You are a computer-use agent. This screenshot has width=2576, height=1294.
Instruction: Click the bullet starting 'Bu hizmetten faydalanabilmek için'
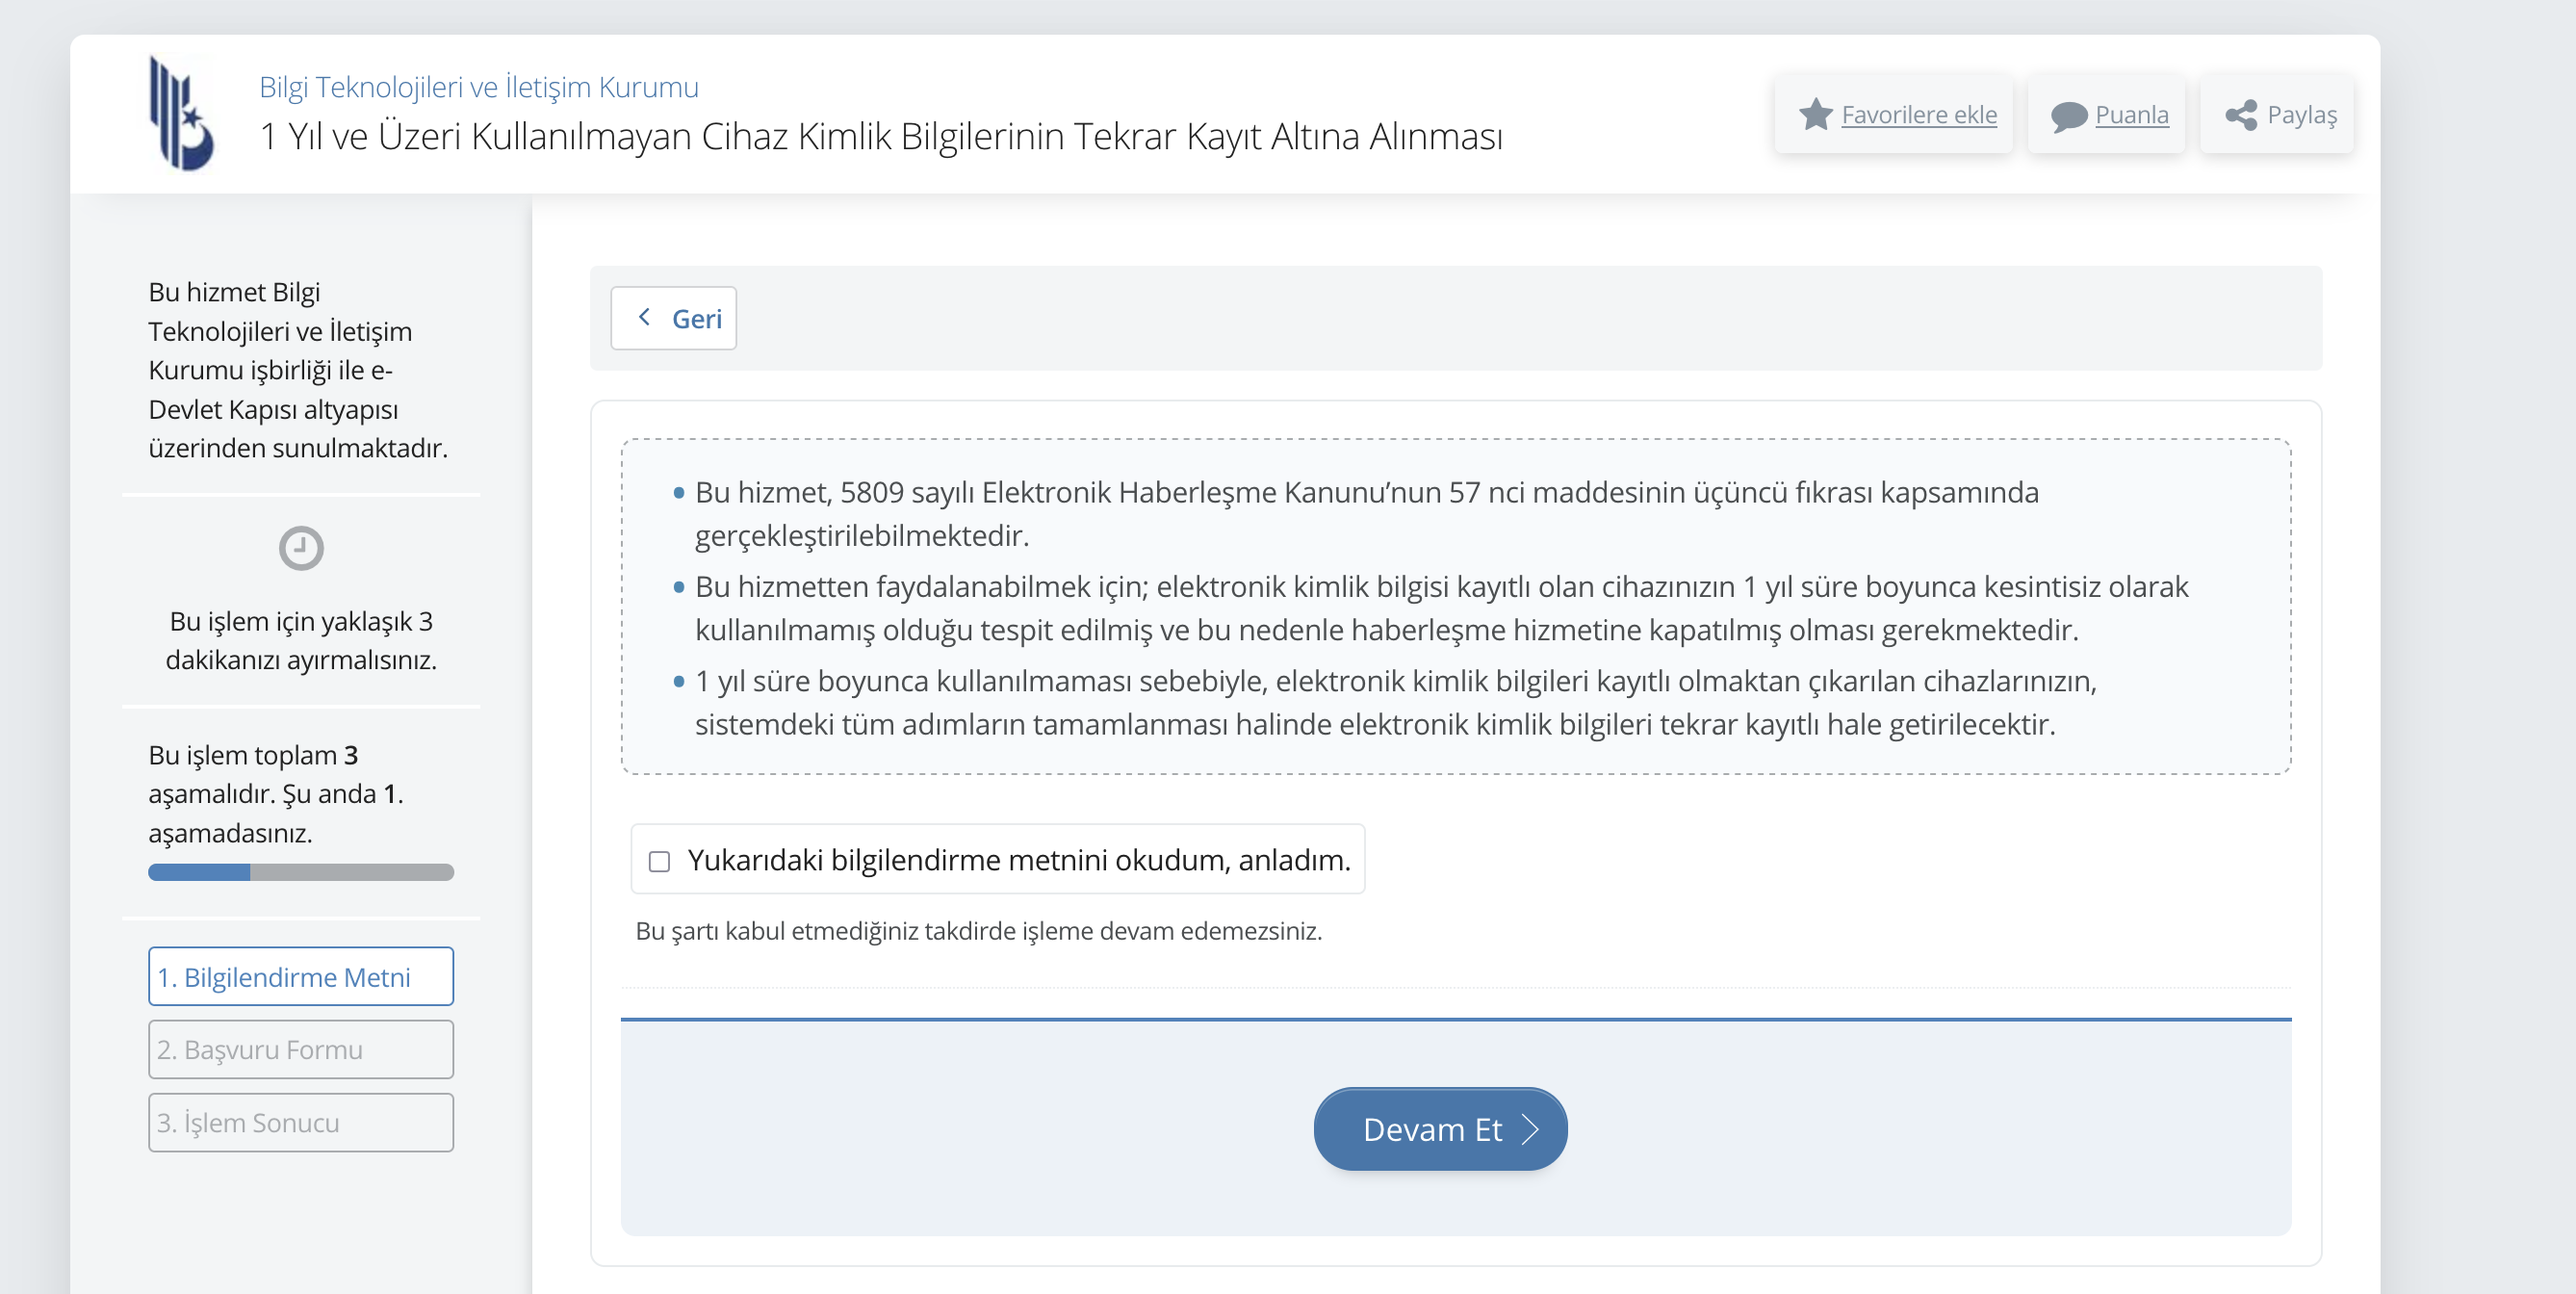[1442, 608]
